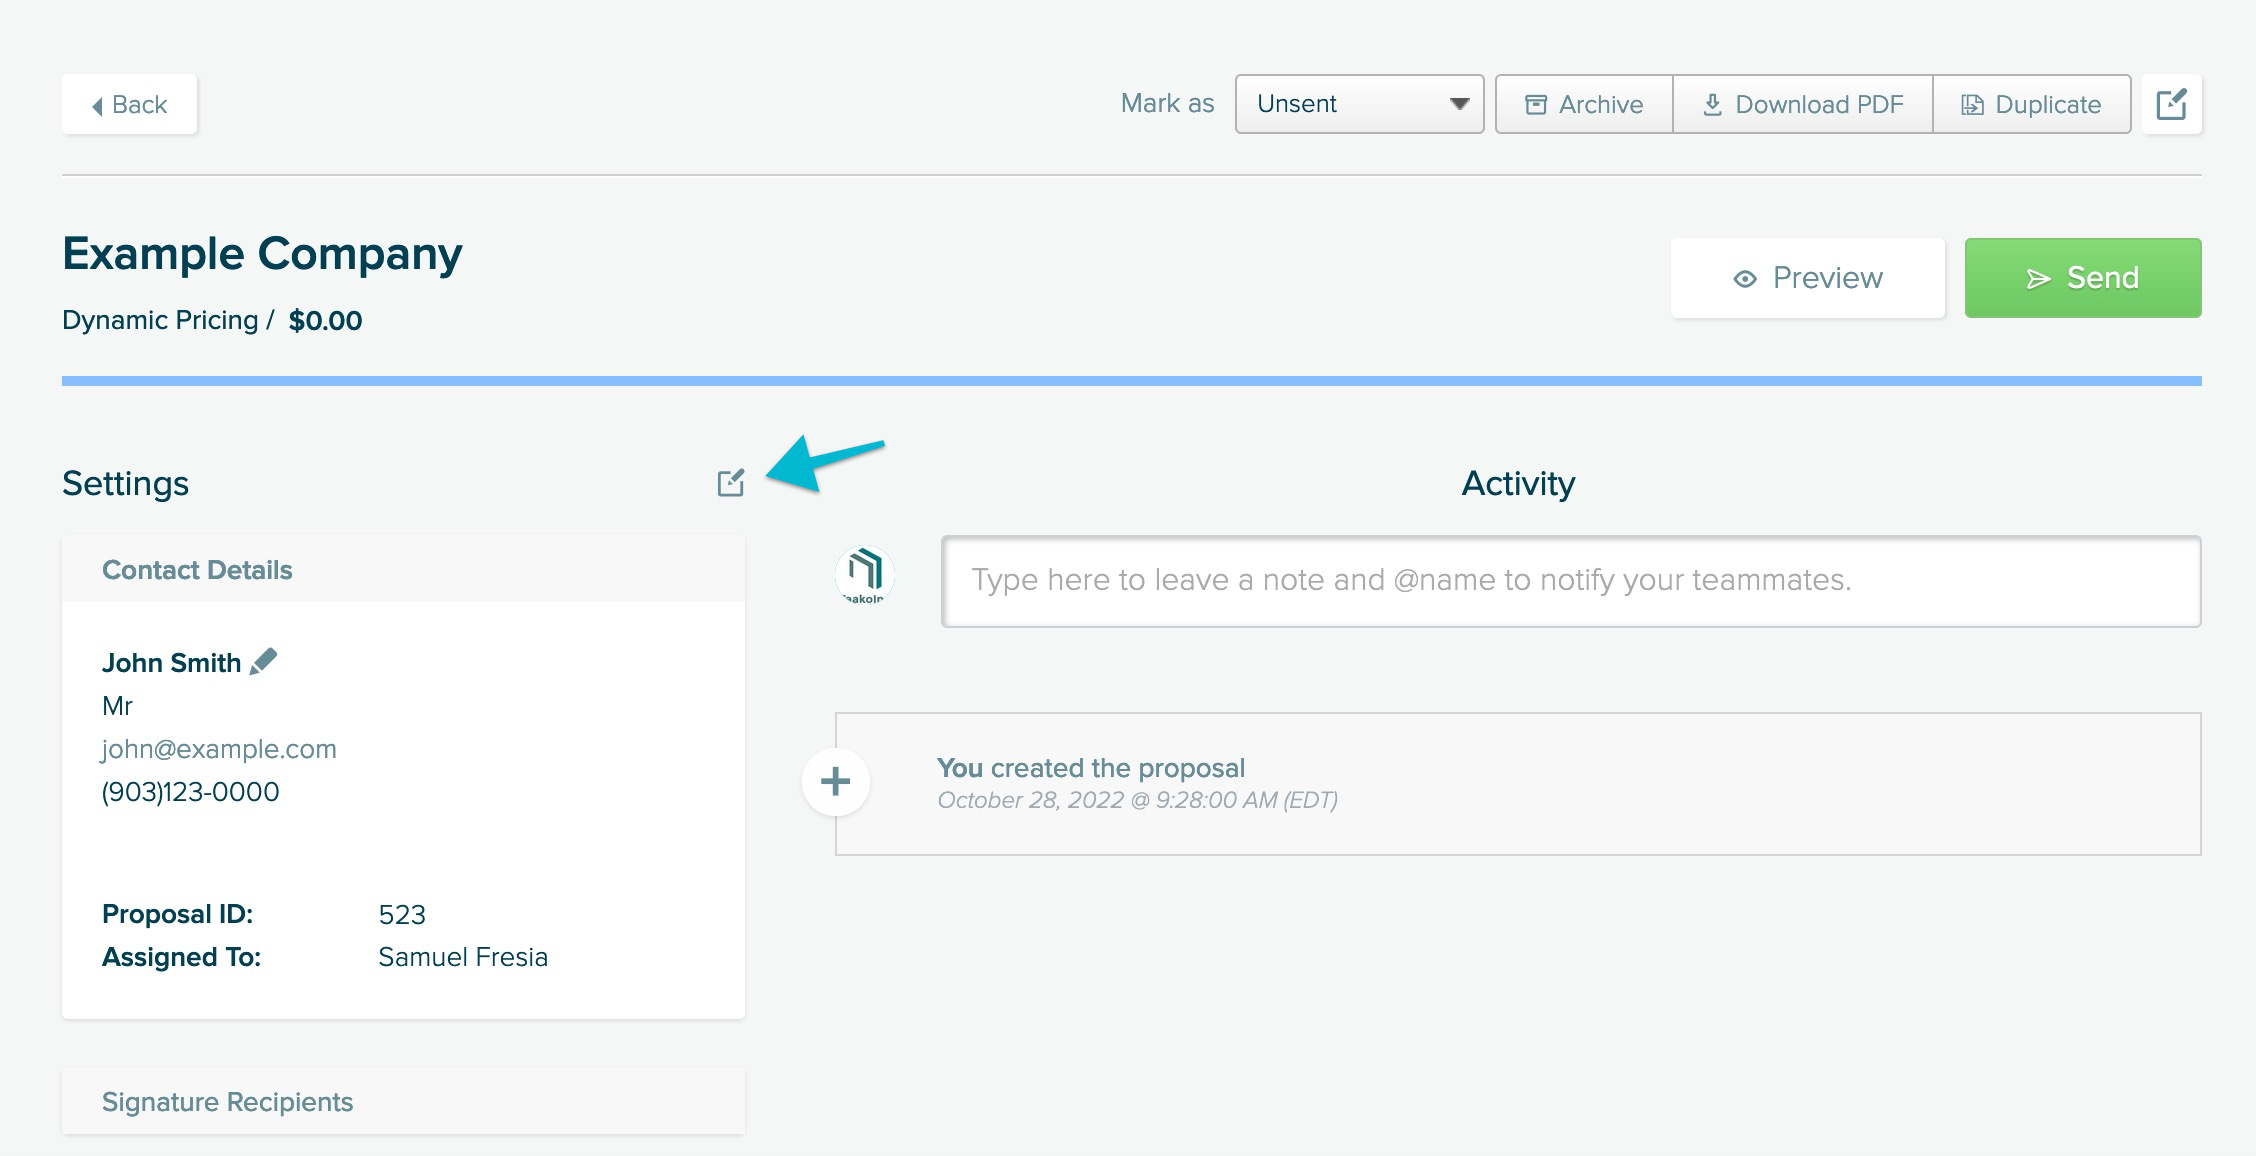Viewport: 2256px width, 1156px height.
Task: Open the Mark as status dropdown
Action: tap(1358, 103)
